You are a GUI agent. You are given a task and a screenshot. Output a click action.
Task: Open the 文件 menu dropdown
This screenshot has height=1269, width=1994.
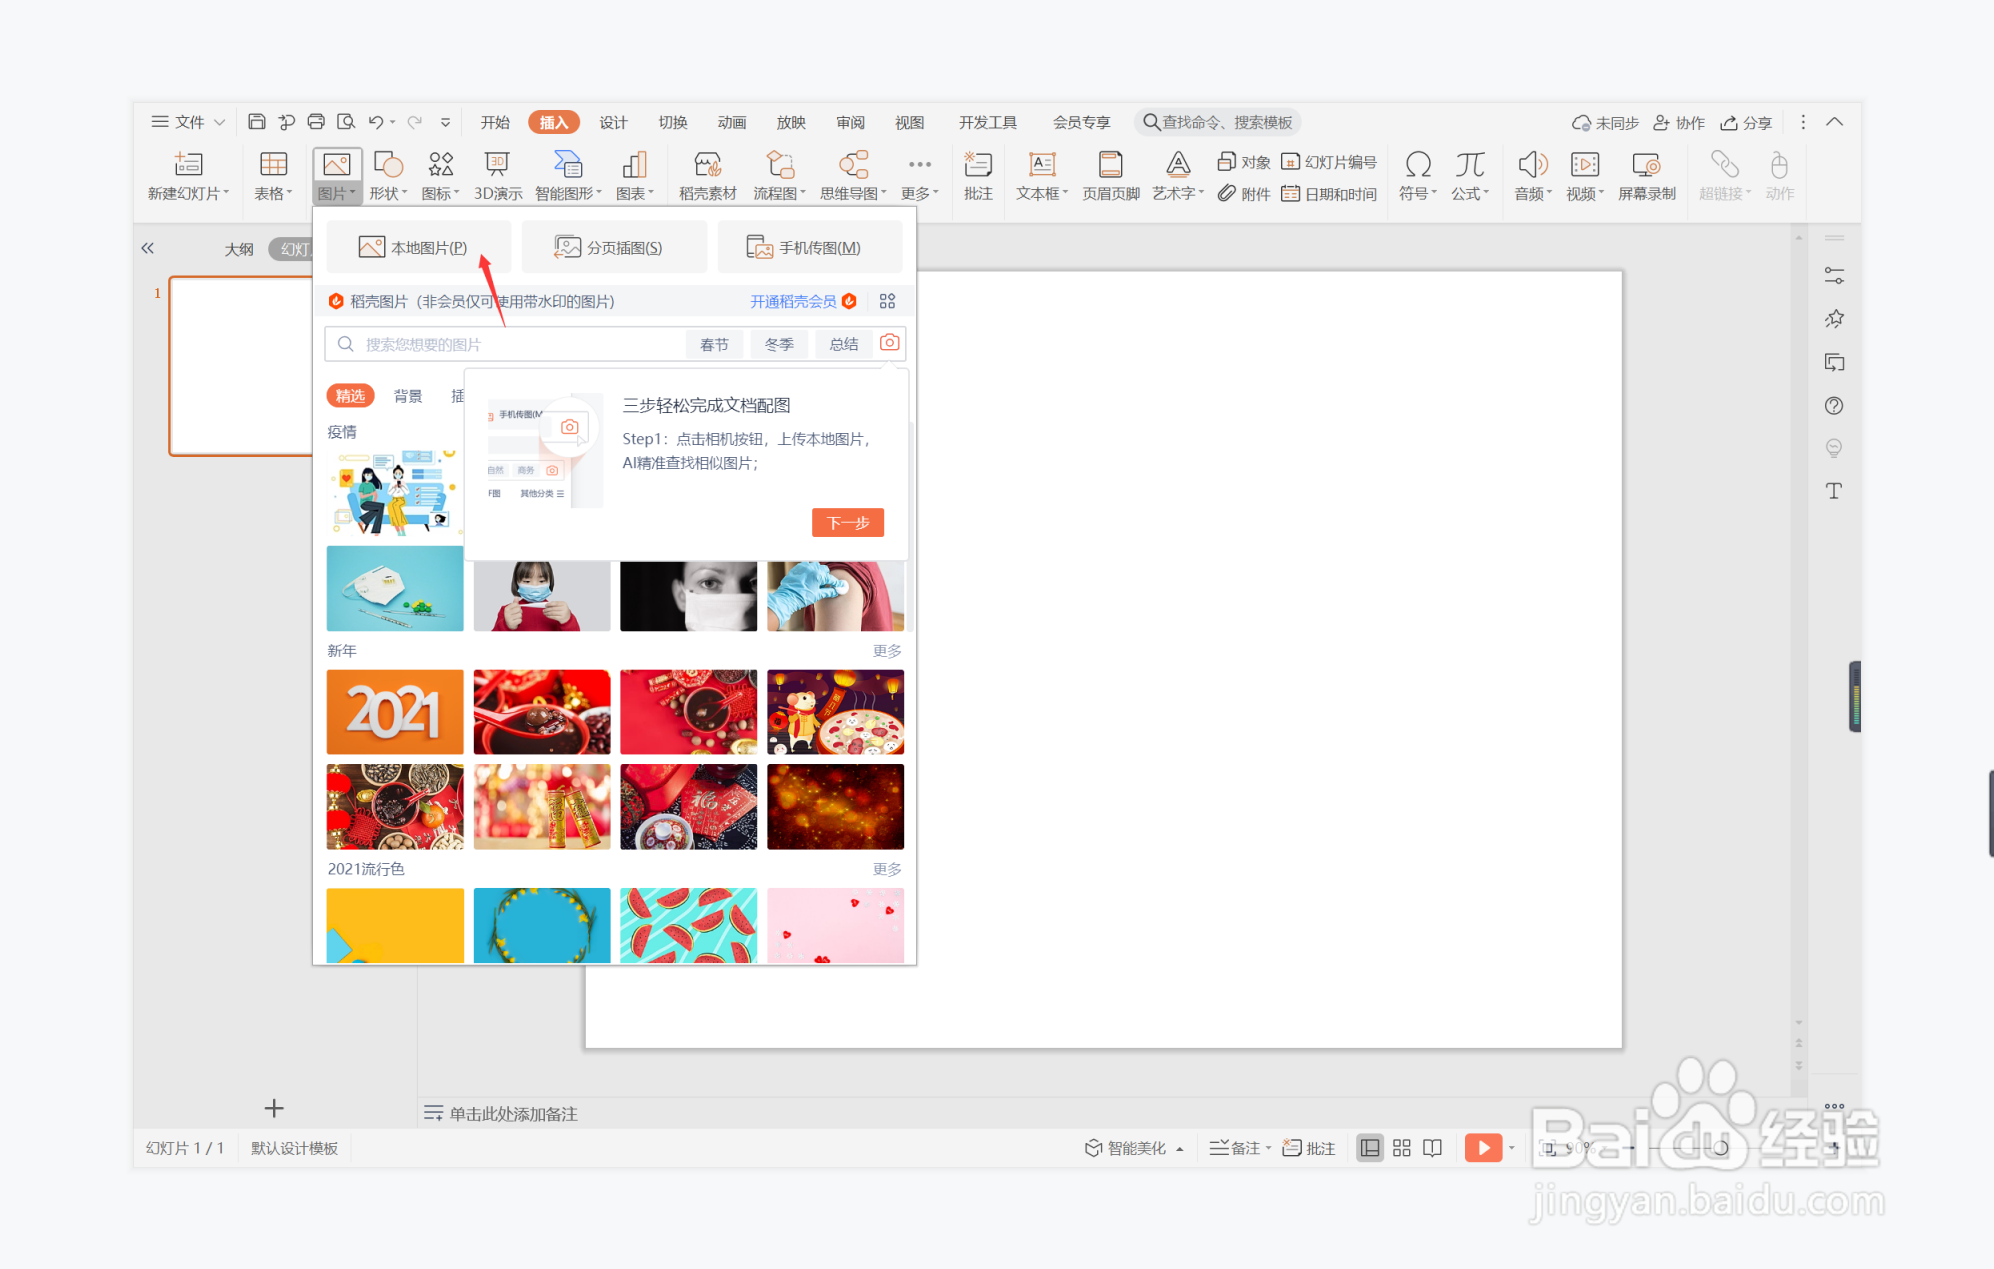pos(188,122)
